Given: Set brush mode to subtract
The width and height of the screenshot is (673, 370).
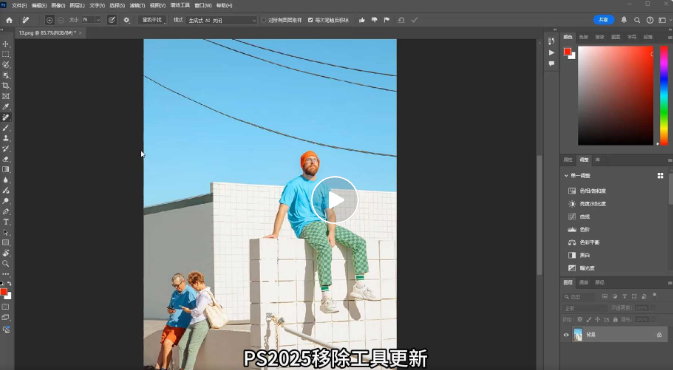Looking at the screenshot, I should 61,20.
